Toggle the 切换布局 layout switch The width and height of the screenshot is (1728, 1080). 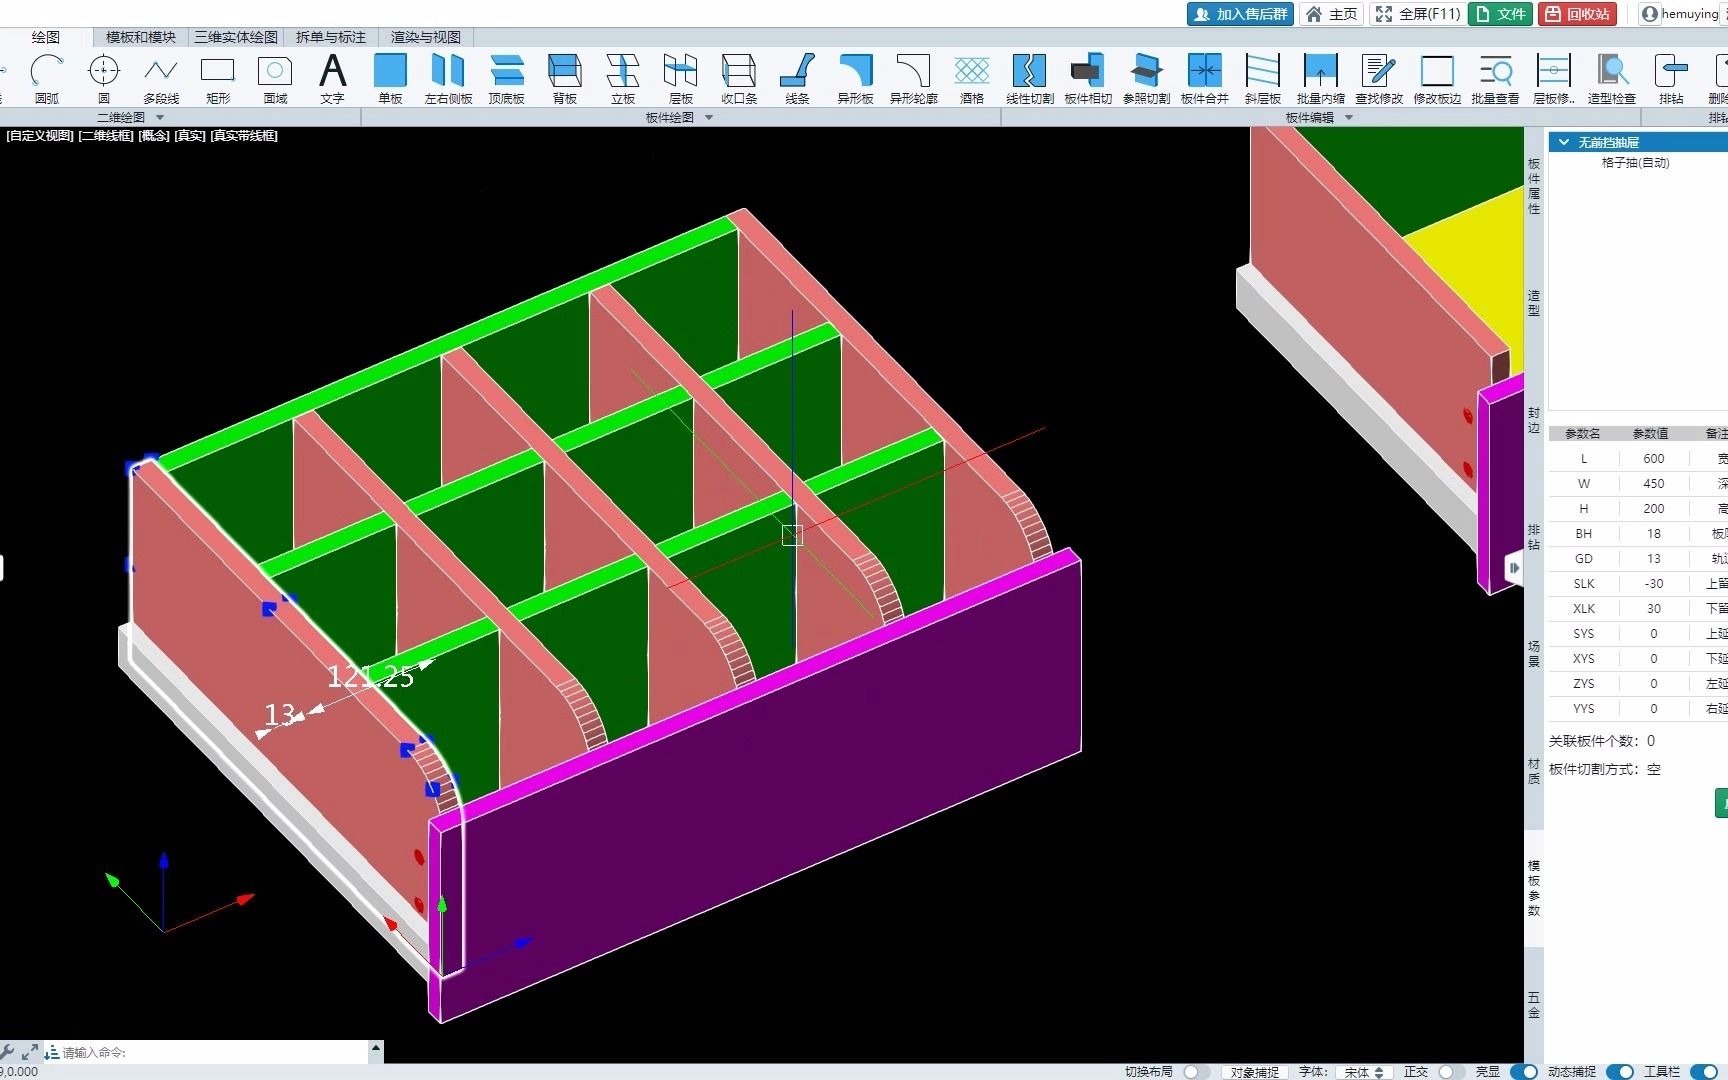click(x=1197, y=1071)
